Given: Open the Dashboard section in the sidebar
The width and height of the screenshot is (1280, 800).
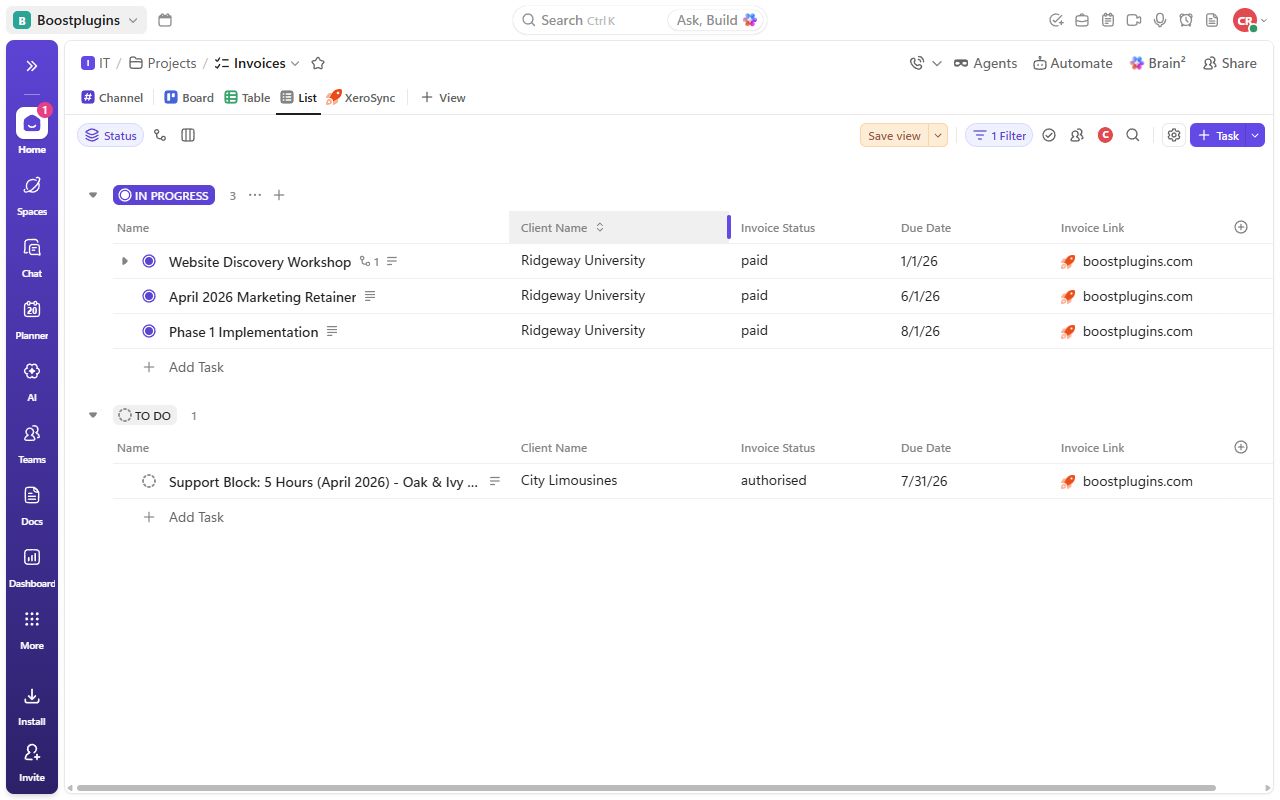Looking at the screenshot, I should click(32, 565).
